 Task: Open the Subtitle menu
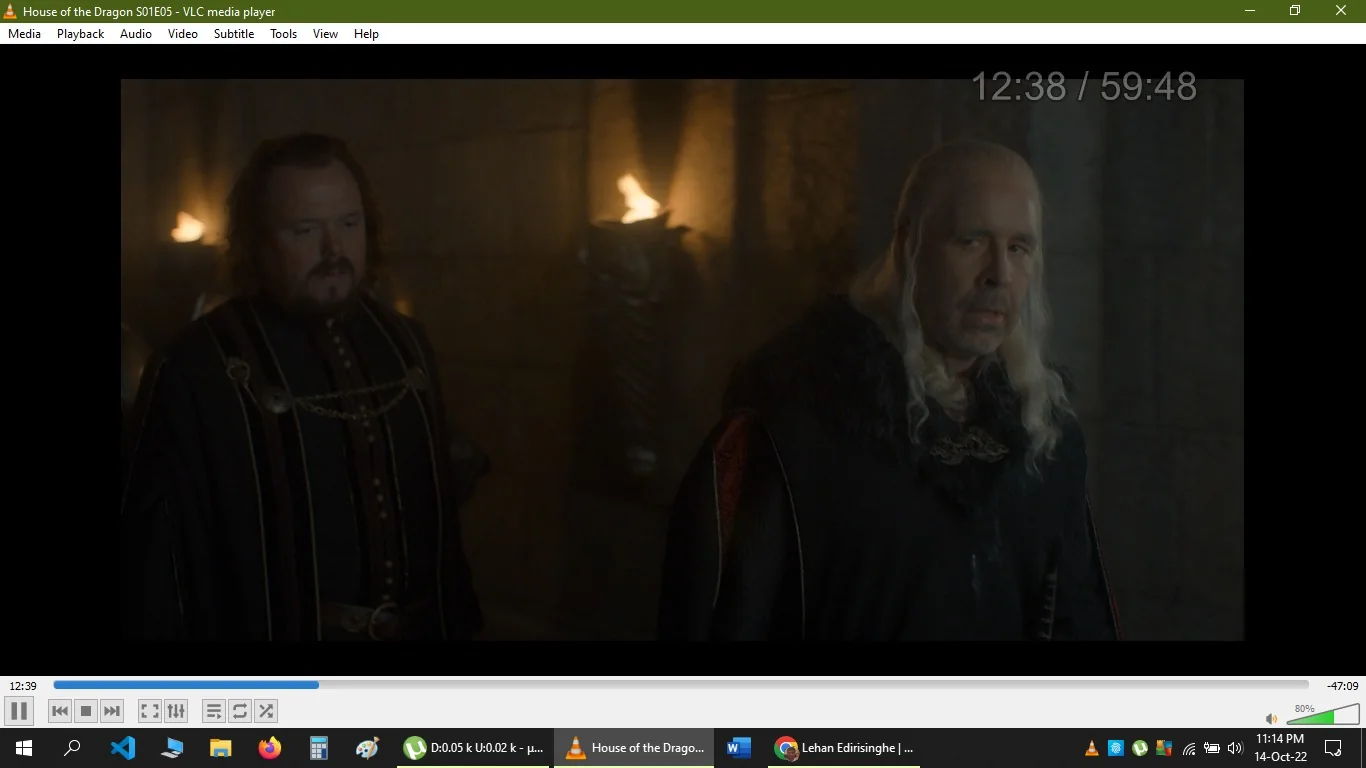(x=234, y=34)
